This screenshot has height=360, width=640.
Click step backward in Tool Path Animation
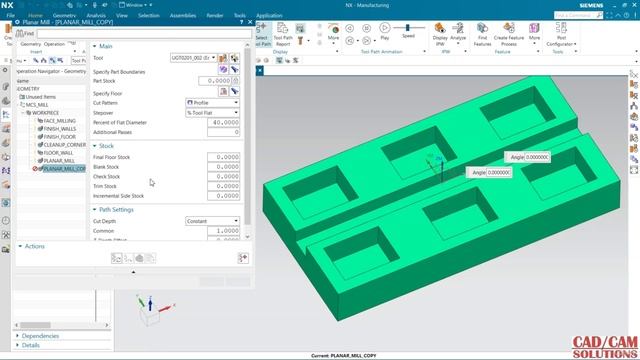click(349, 28)
